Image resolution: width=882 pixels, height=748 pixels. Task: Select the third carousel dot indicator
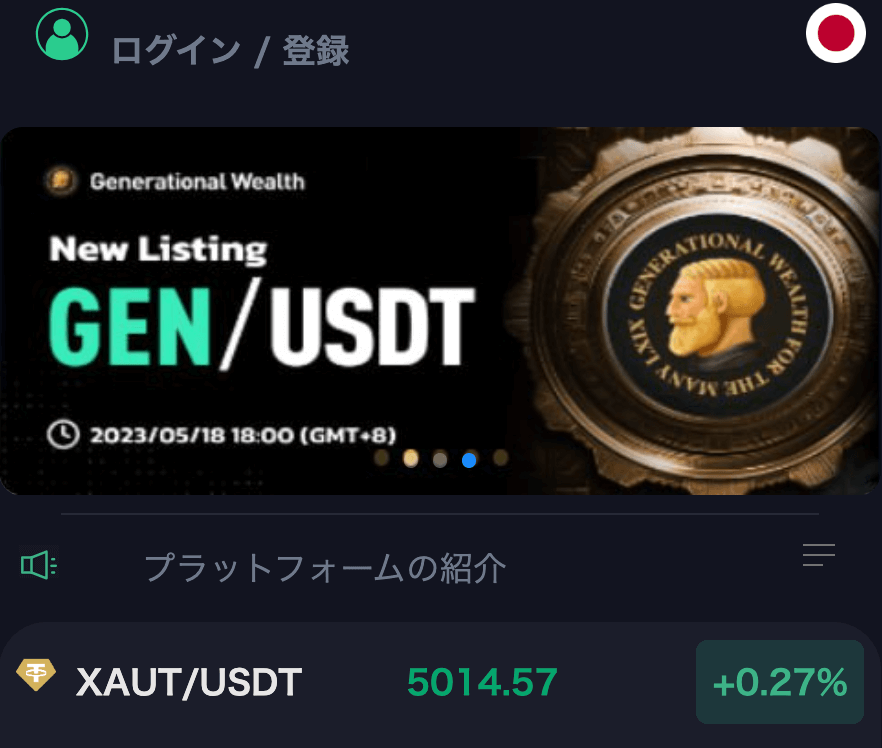pos(440,459)
